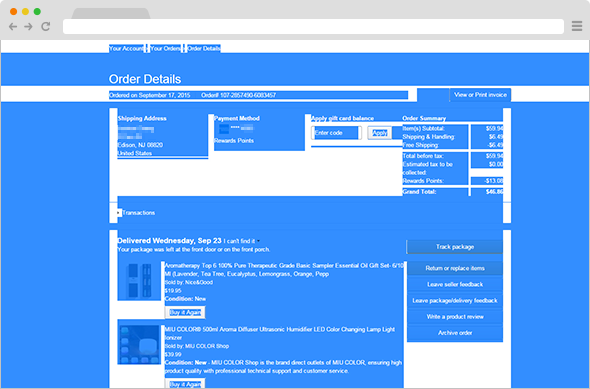The height and width of the screenshot is (389, 590).
Task: Click Leave seller feedback
Action: coord(455,284)
